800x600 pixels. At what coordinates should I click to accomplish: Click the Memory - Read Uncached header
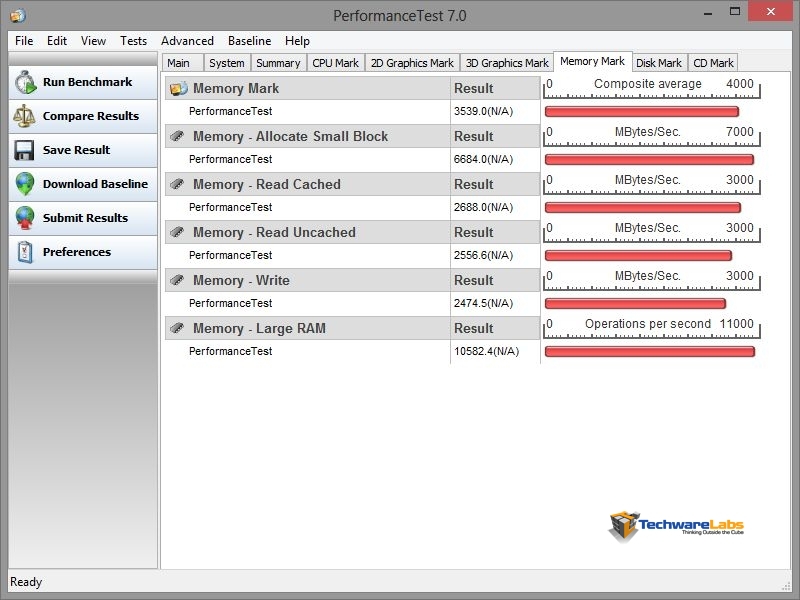coord(274,232)
